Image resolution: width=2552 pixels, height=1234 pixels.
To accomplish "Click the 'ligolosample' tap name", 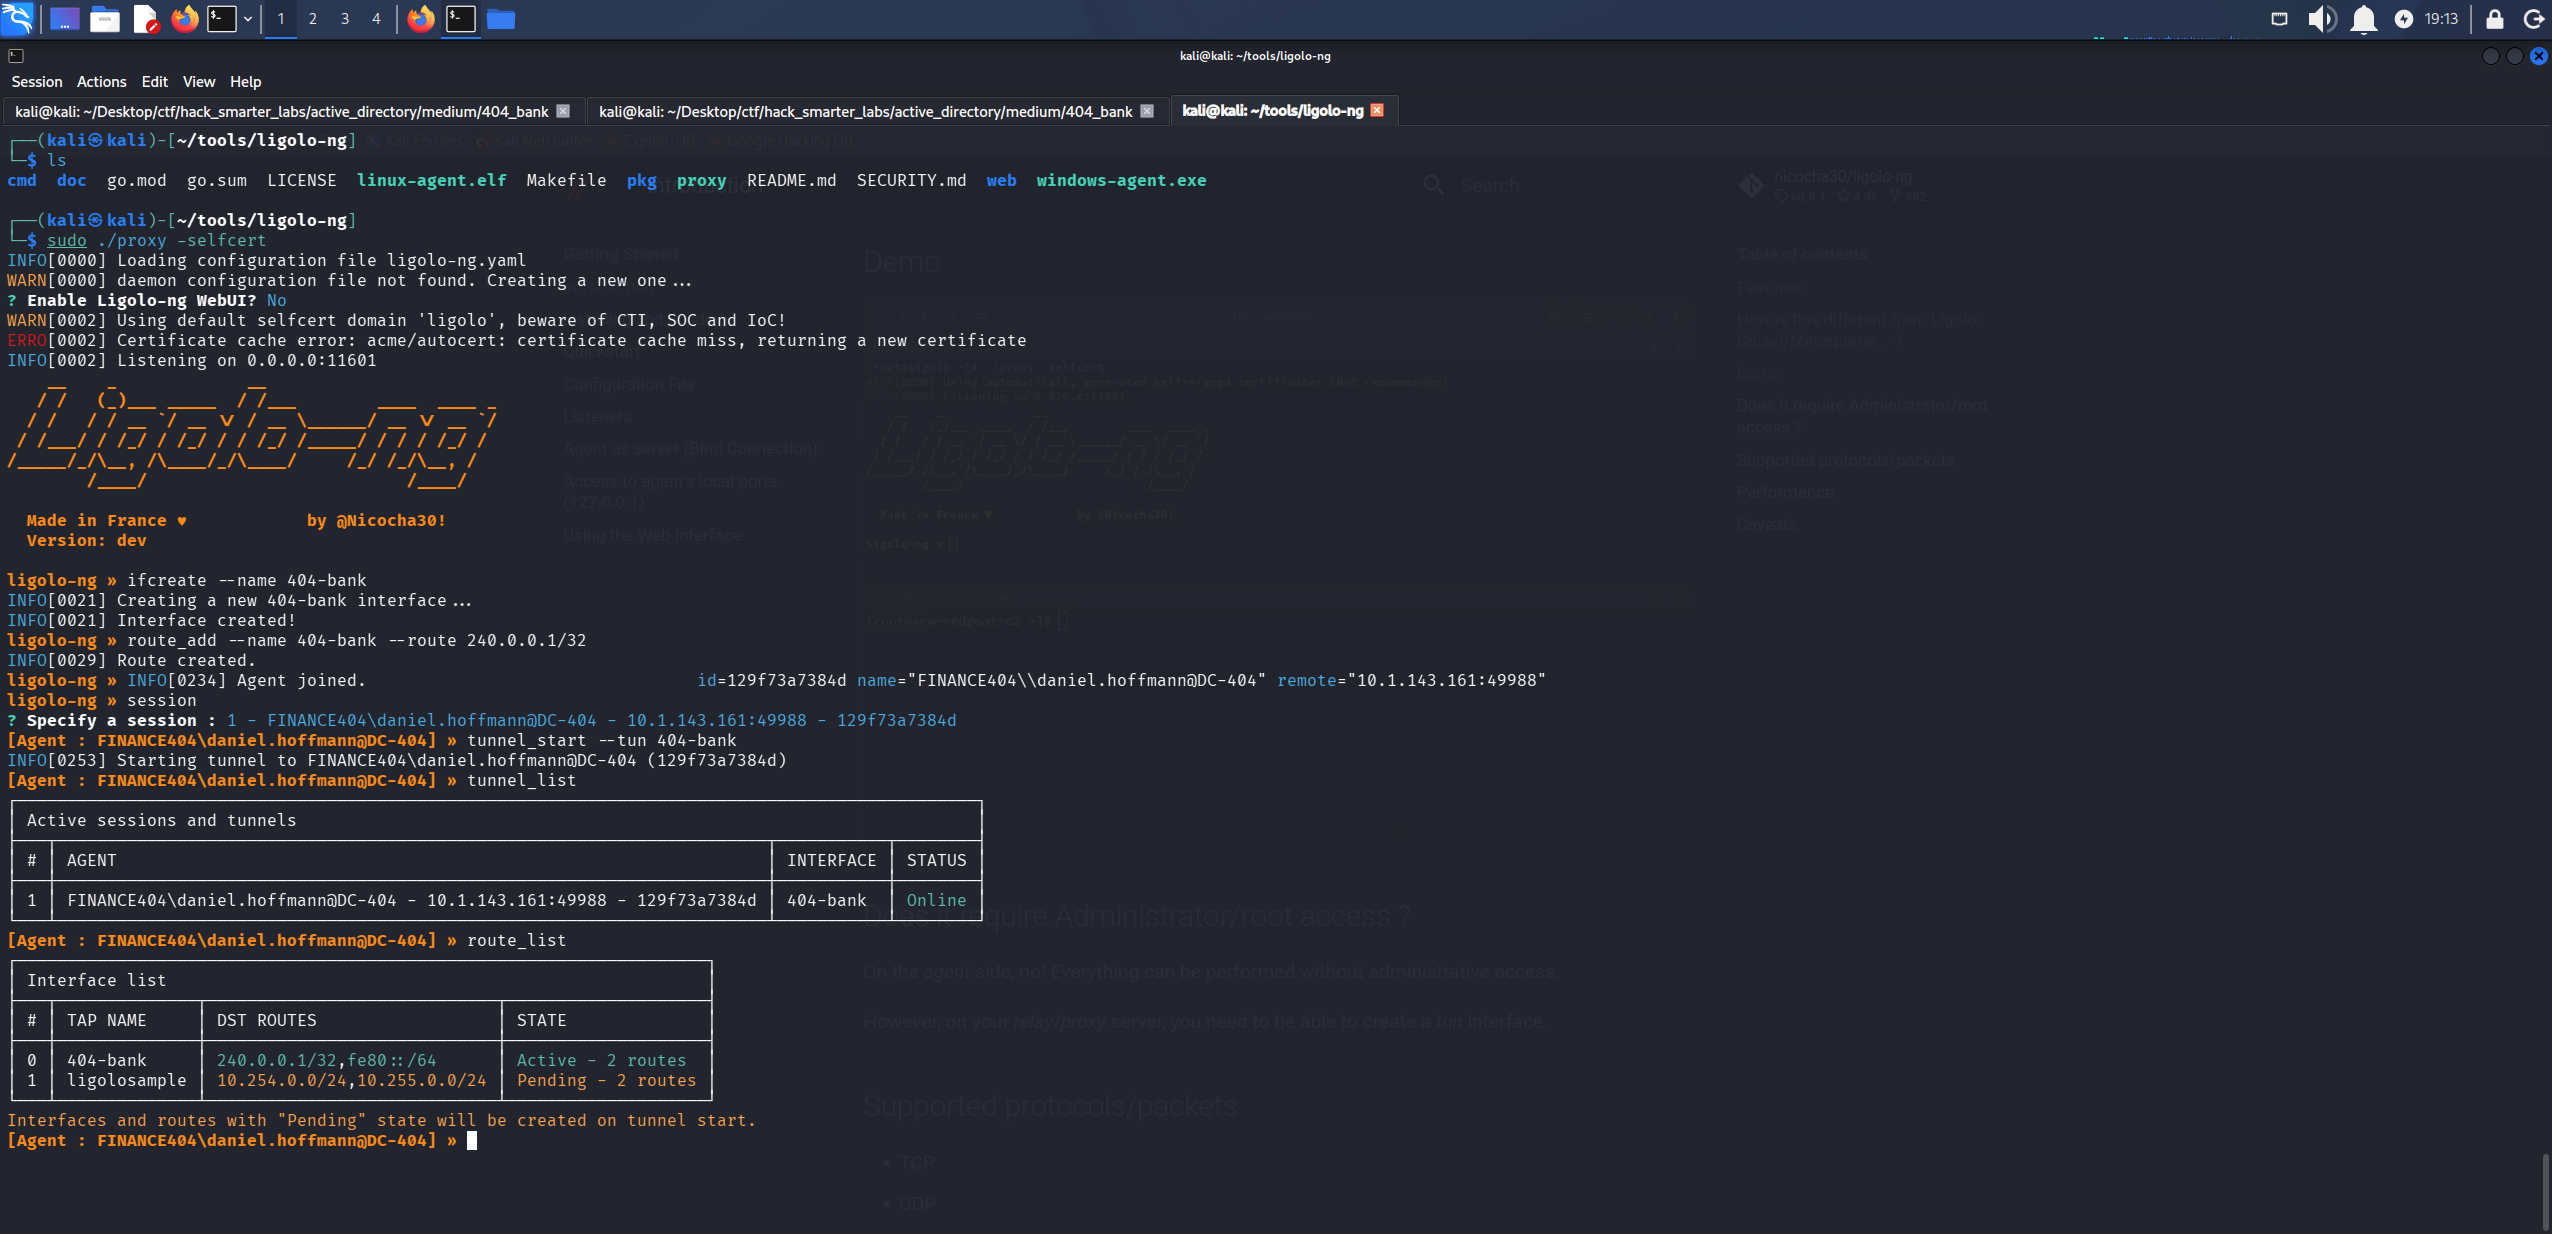I will coord(127,1080).
